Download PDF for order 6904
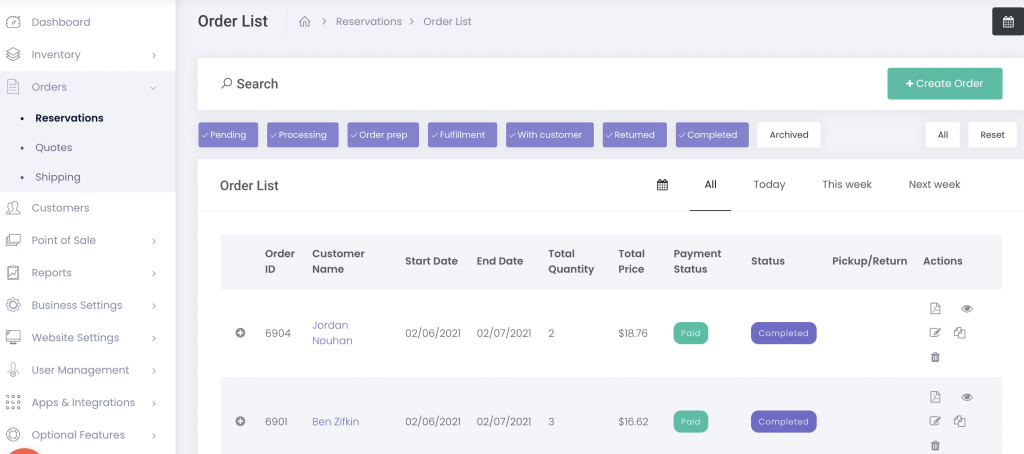The width and height of the screenshot is (1024, 454). [x=935, y=309]
